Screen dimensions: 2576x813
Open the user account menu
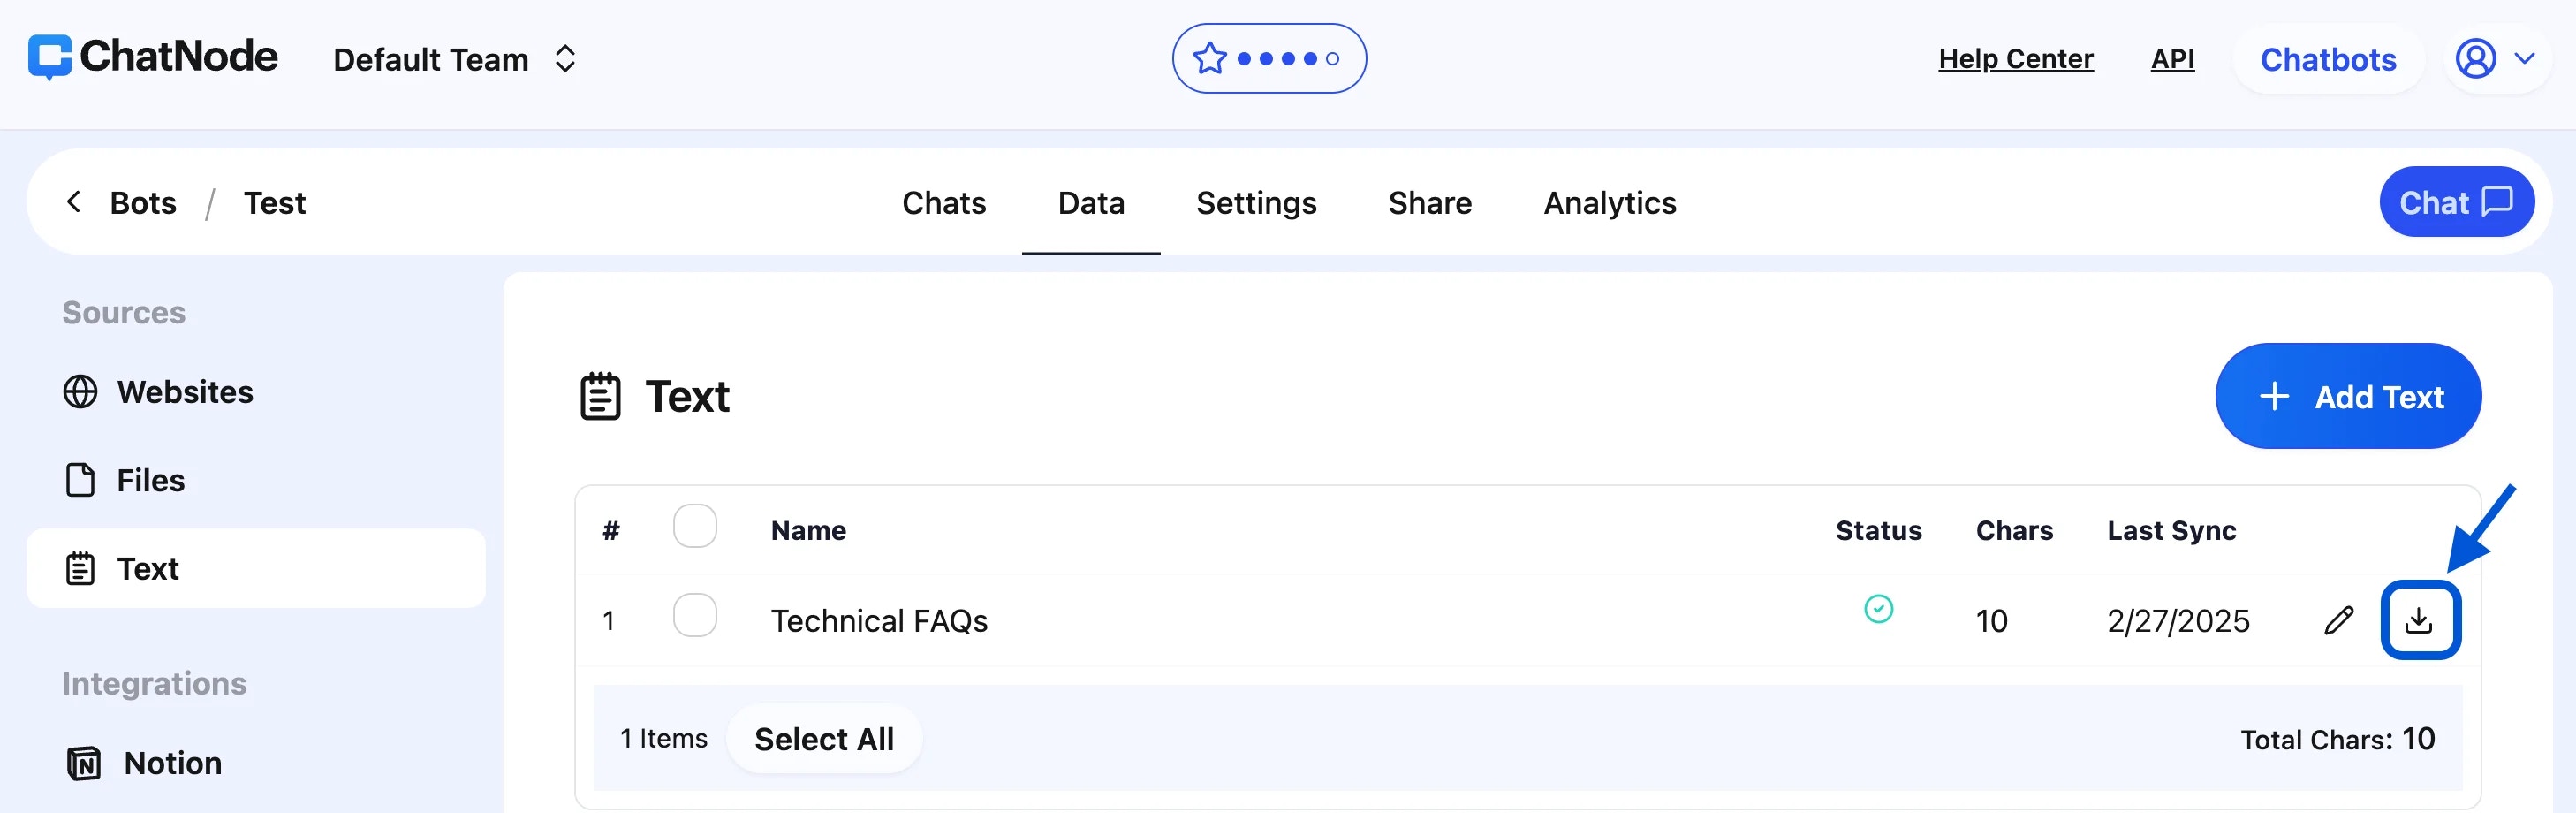coord(2497,59)
